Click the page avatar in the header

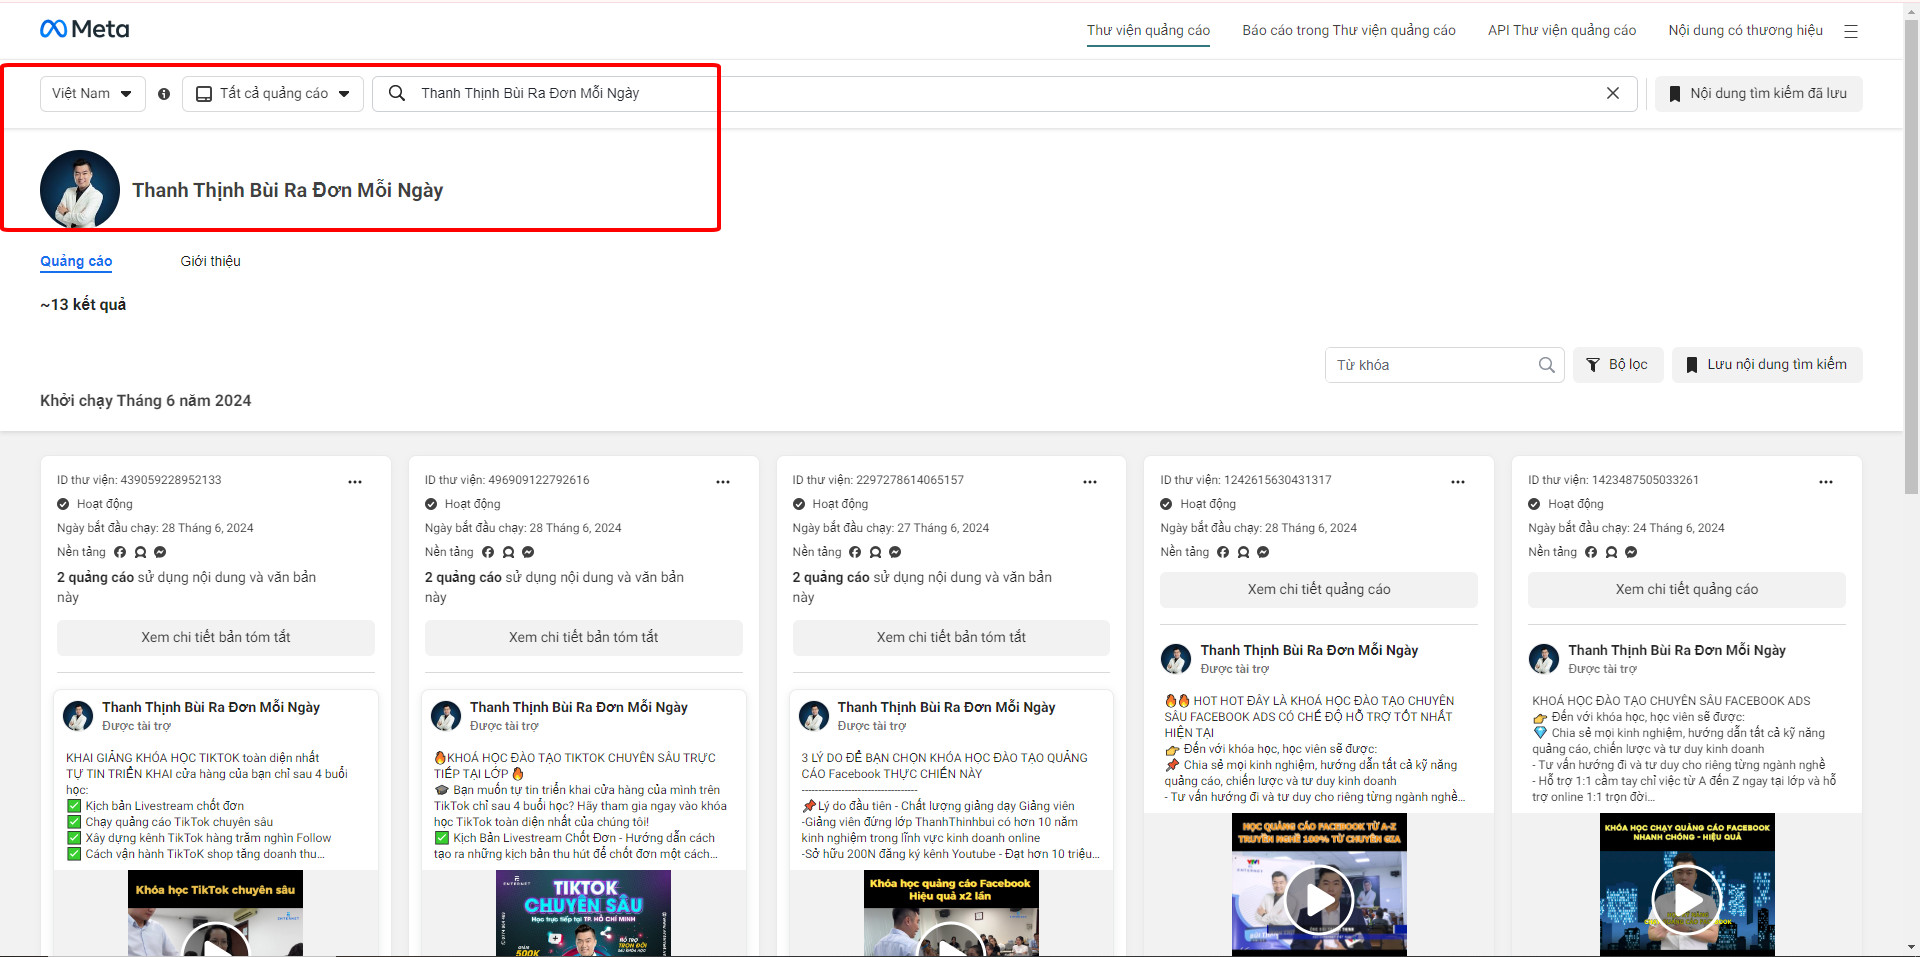(x=80, y=190)
